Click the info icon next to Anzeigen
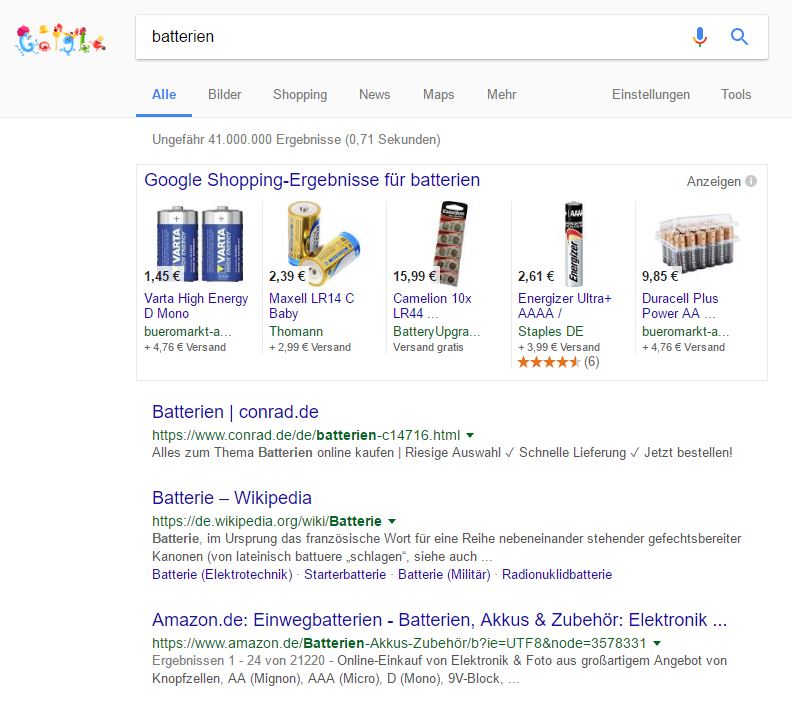The image size is (792, 705). pyautogui.click(x=751, y=181)
